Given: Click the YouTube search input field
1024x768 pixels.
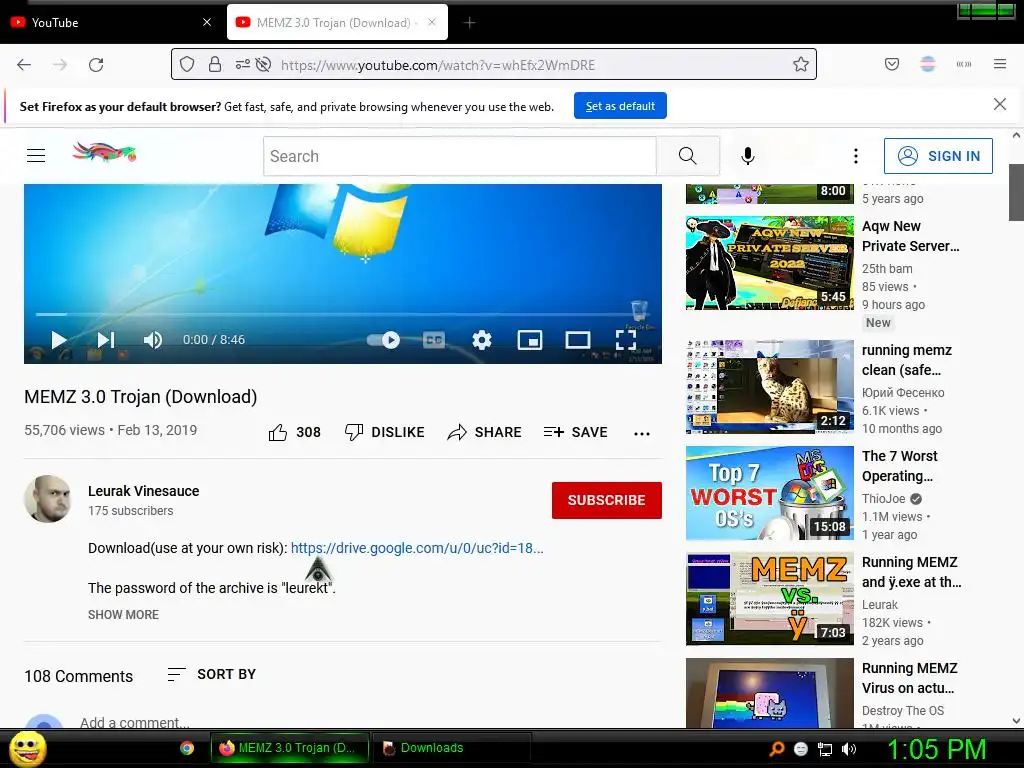Looking at the screenshot, I should (460, 156).
